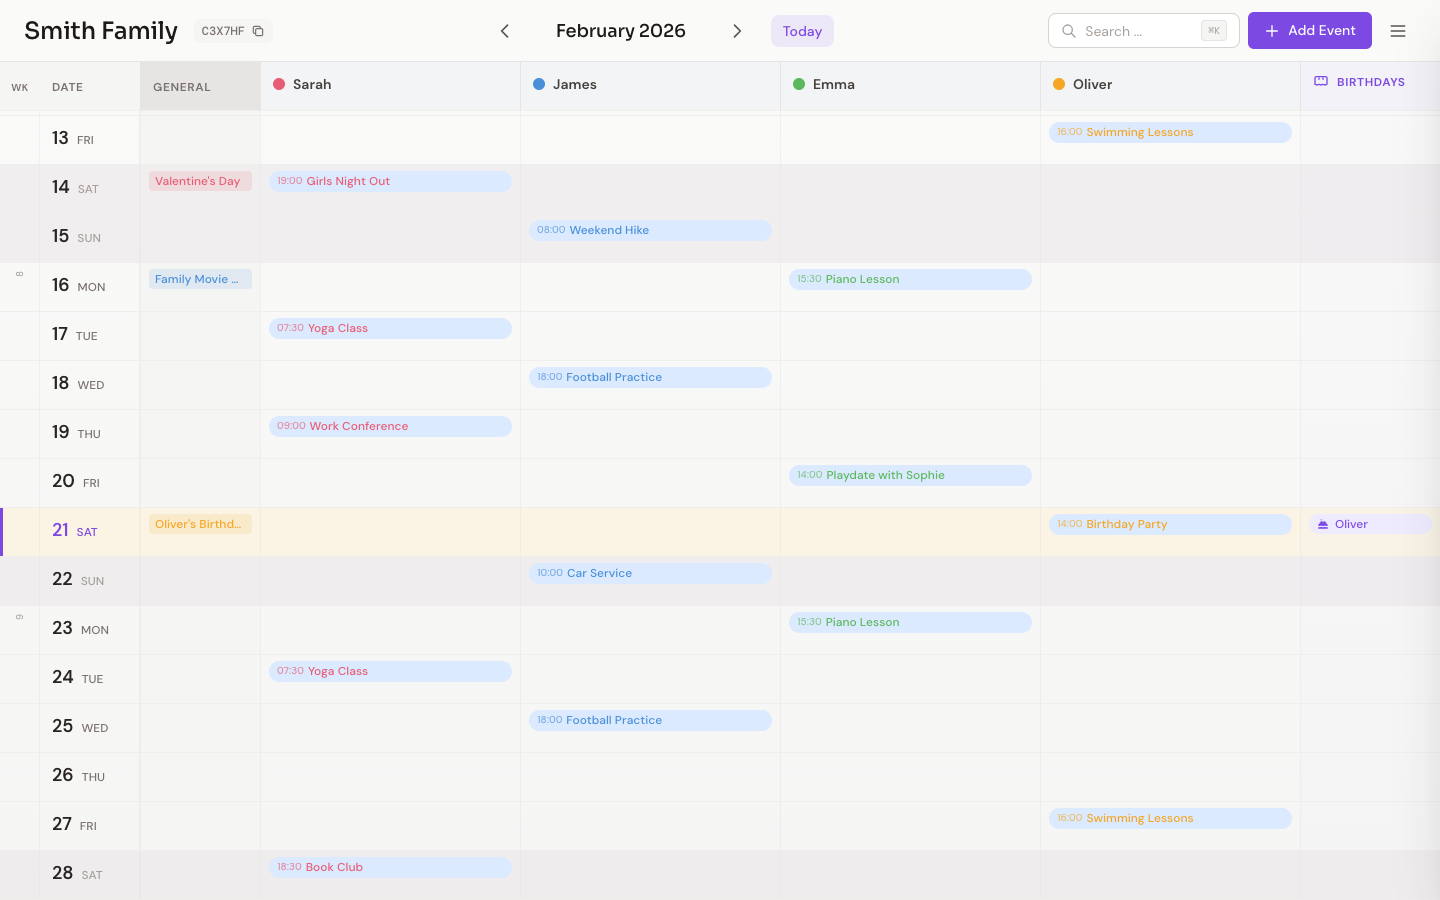Click Emma's green color dot

[x=798, y=84]
